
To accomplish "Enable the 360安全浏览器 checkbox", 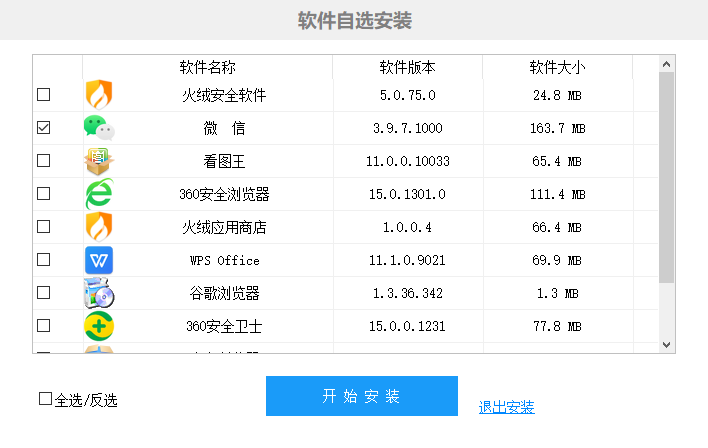I will point(43,194).
